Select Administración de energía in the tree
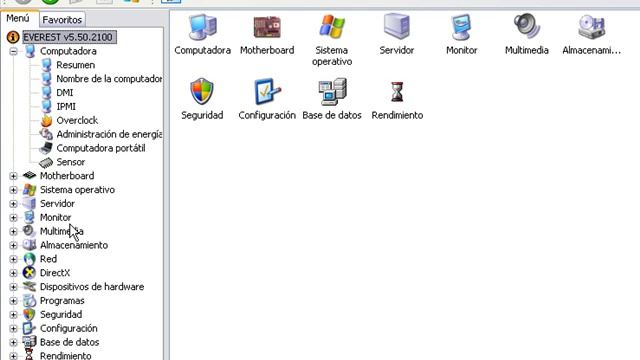Image resolution: width=640 pixels, height=360 pixels. tap(109, 134)
